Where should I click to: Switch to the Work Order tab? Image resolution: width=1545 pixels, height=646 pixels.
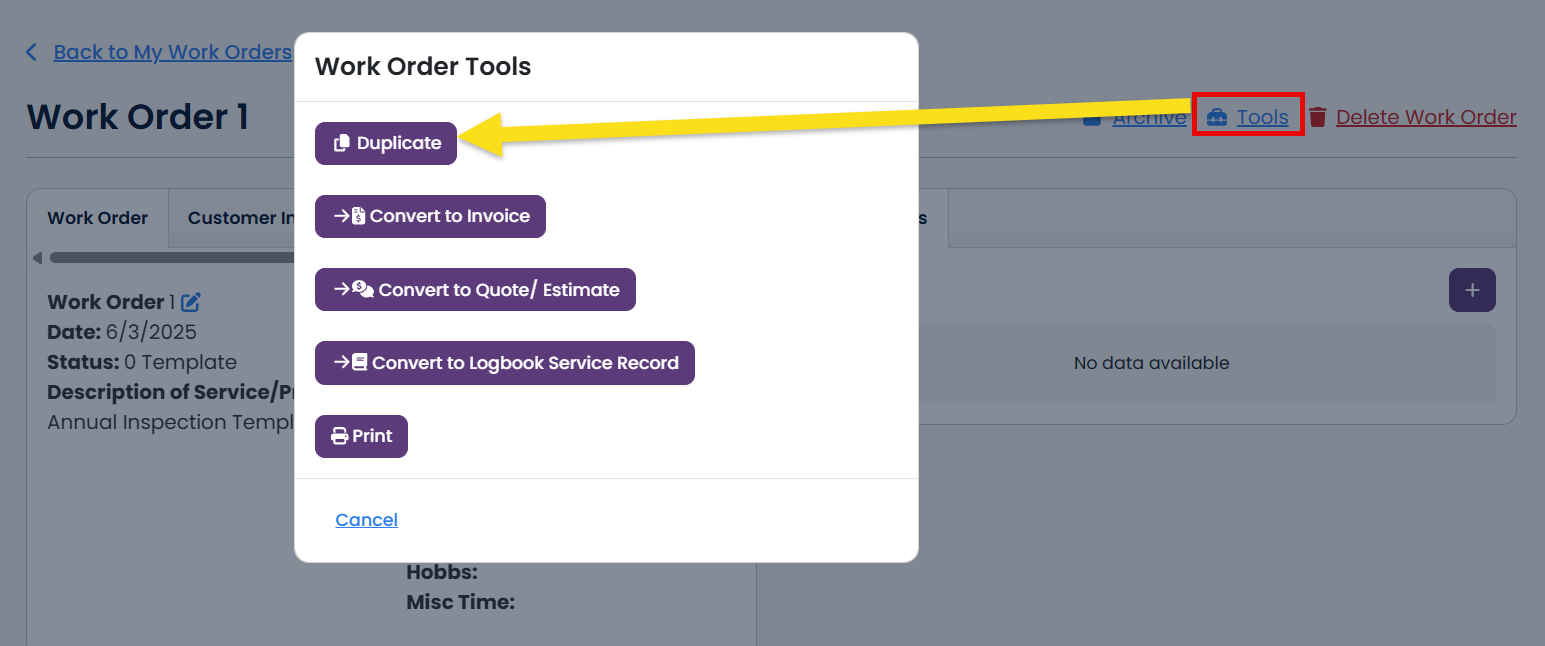98,218
